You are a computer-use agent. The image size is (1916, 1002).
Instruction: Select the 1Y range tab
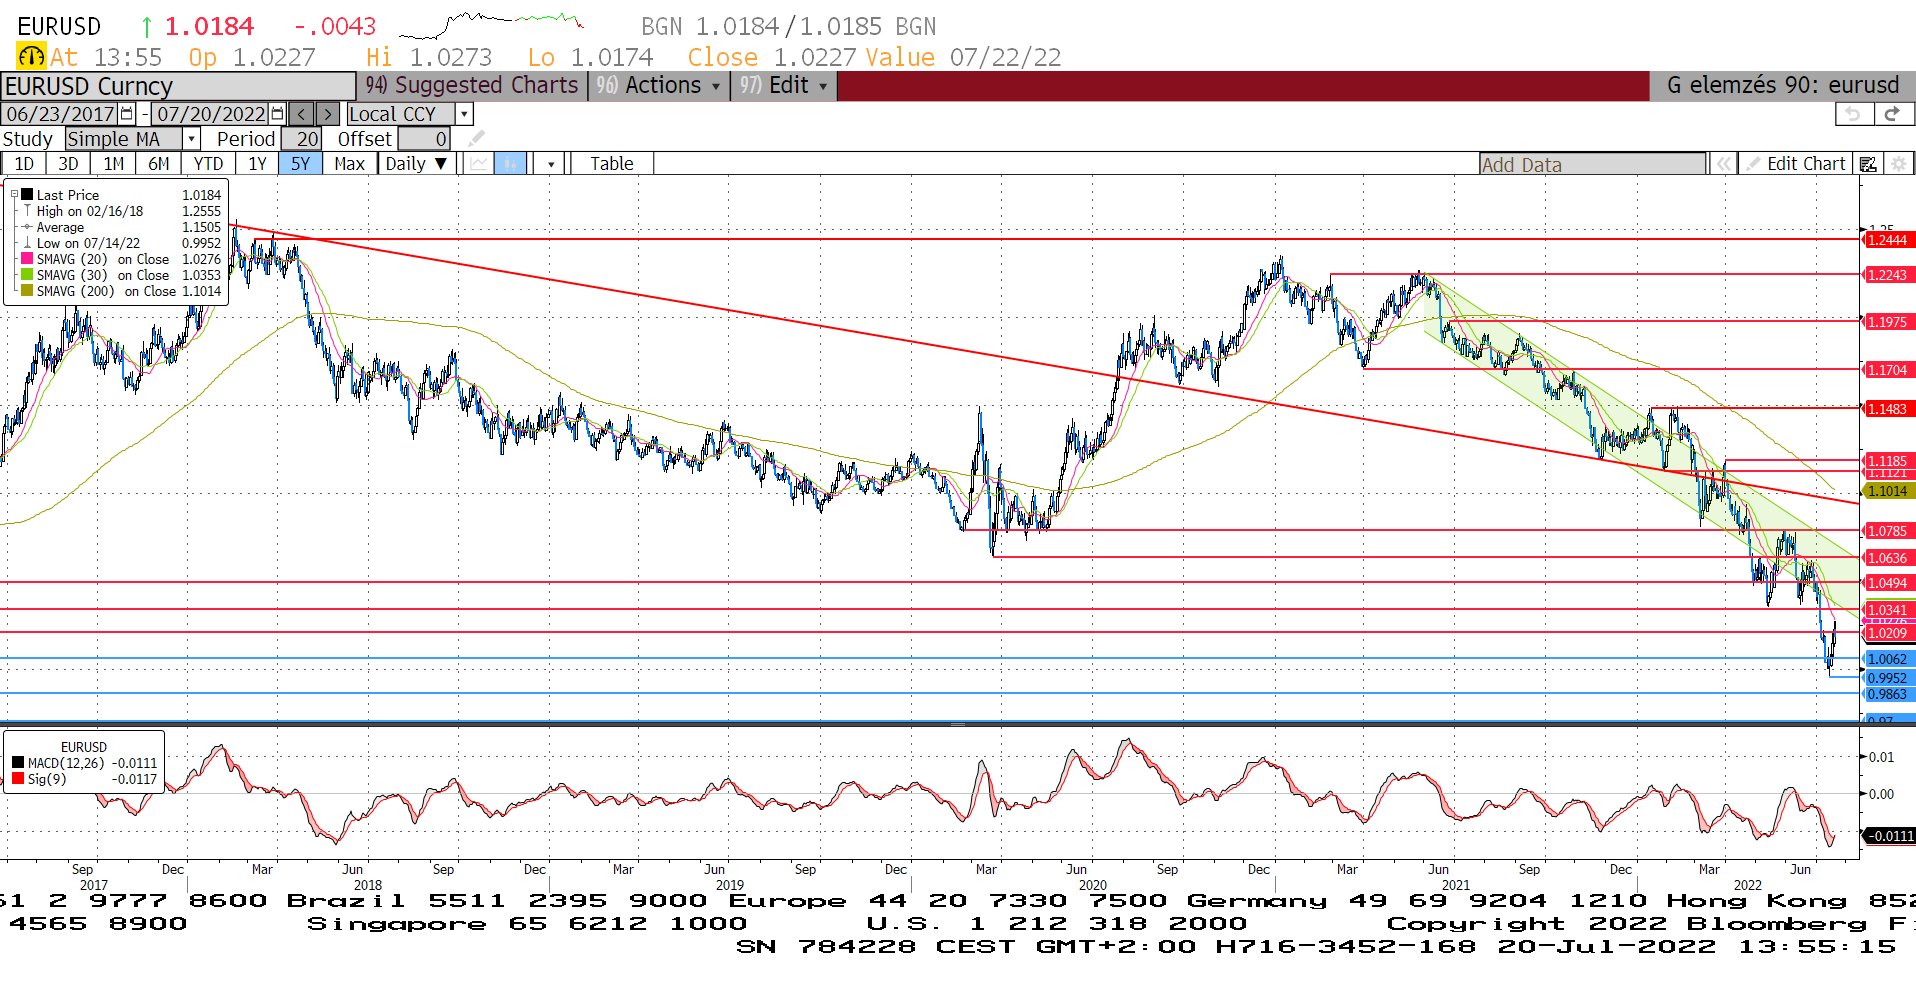click(x=258, y=164)
